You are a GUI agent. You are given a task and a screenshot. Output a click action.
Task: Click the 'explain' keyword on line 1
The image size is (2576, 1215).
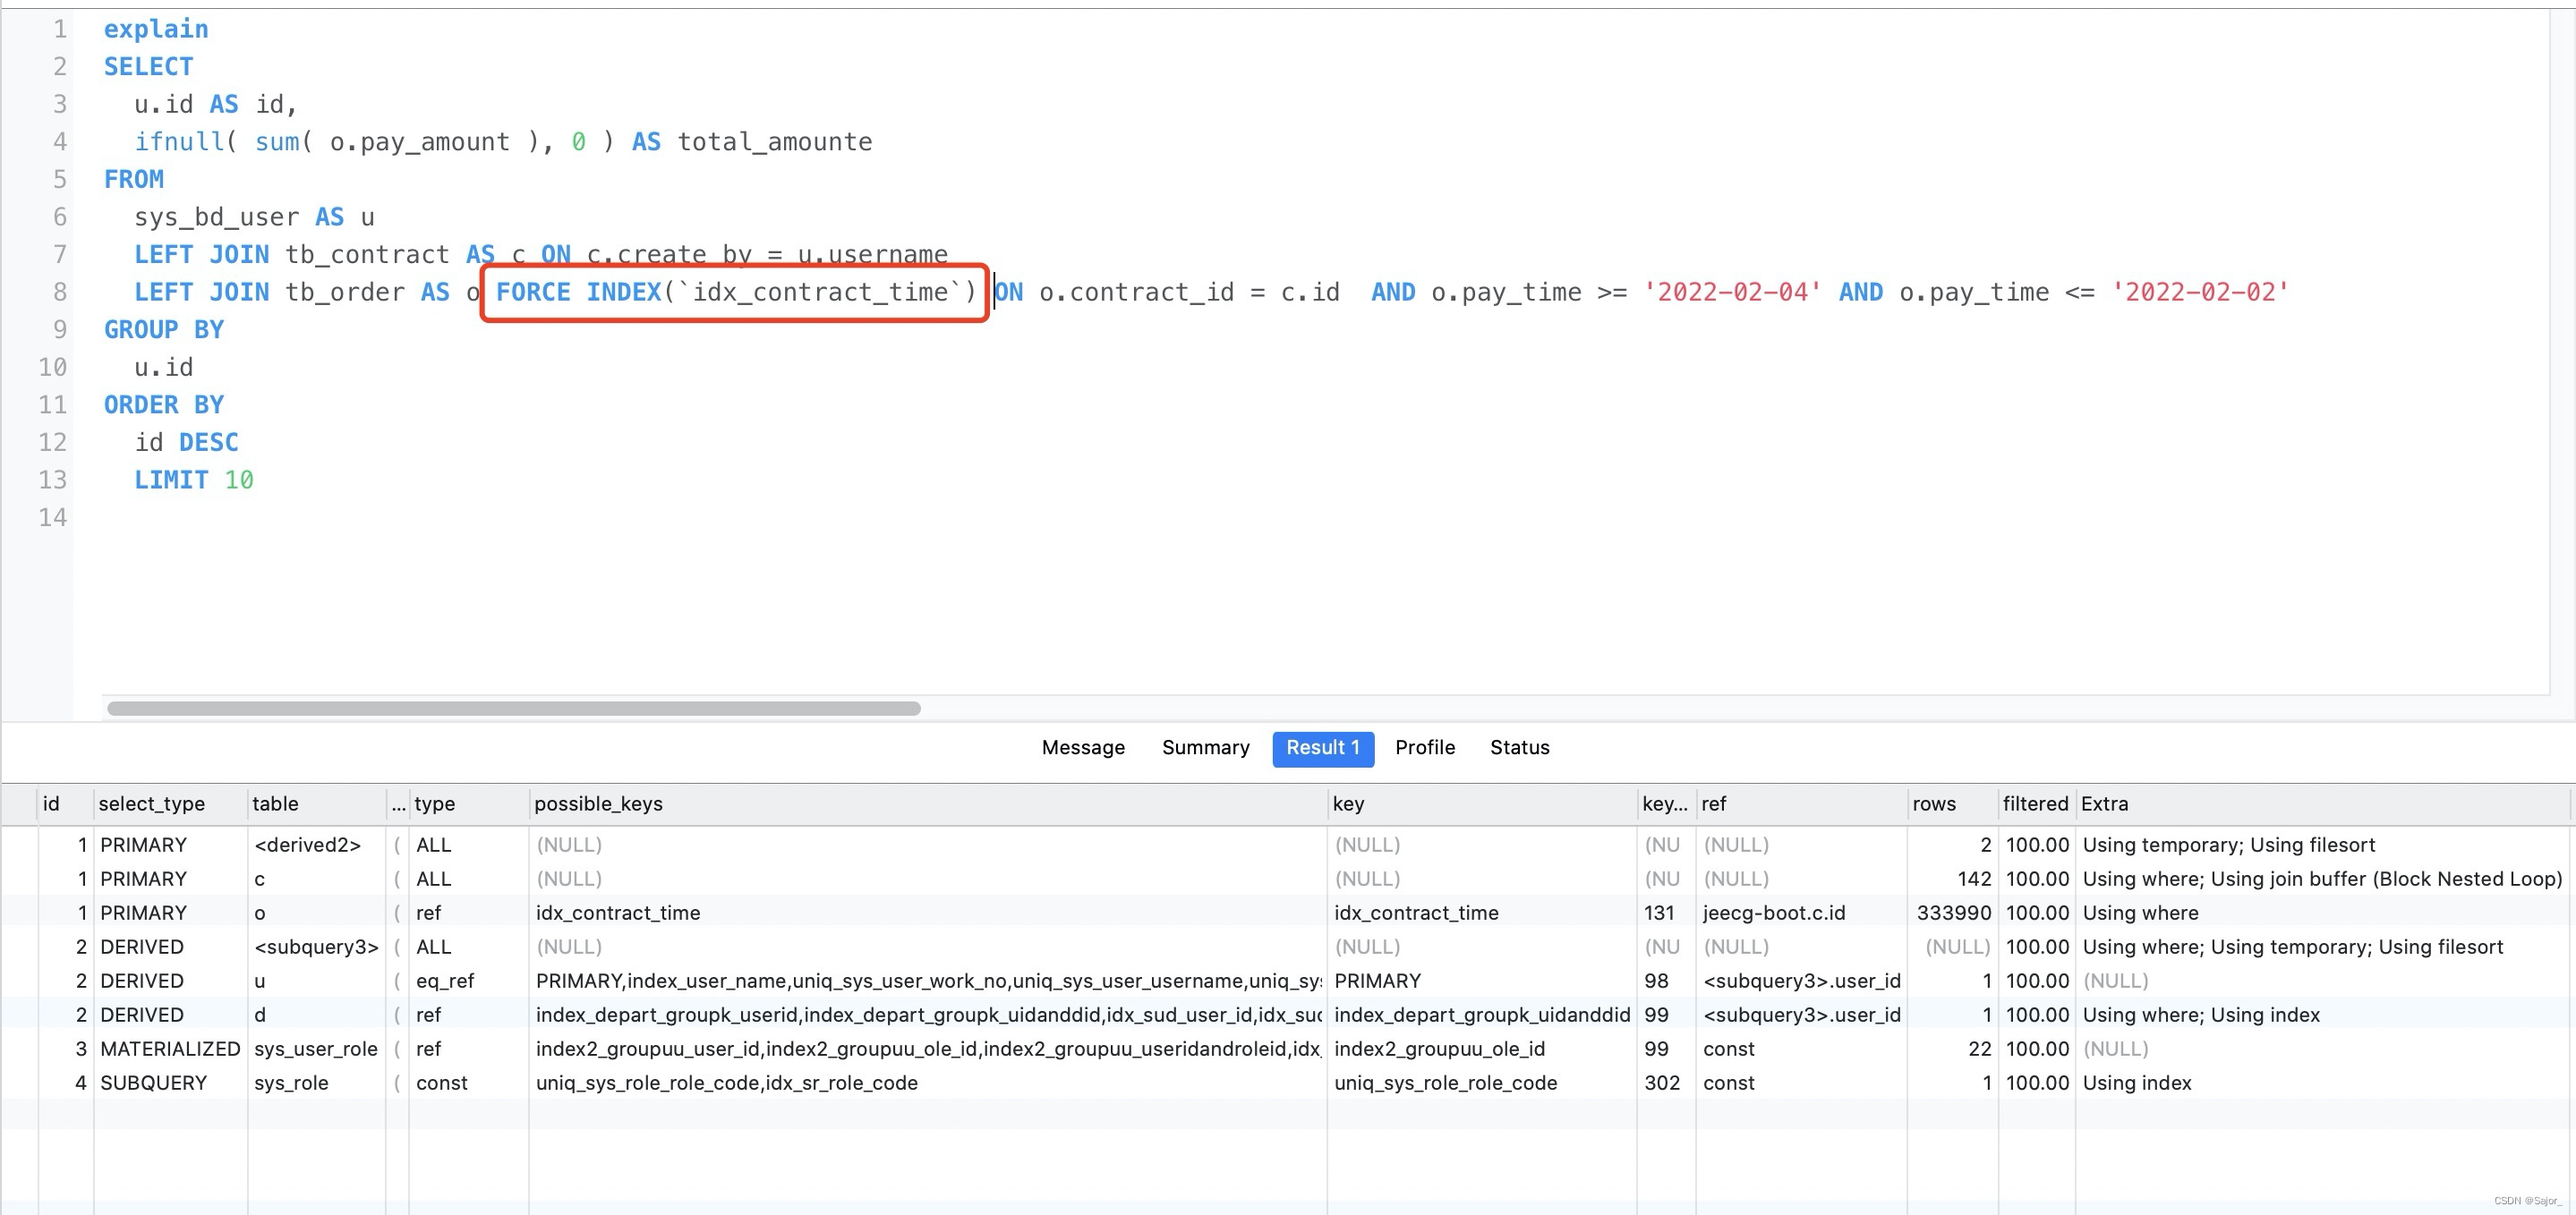tap(156, 29)
